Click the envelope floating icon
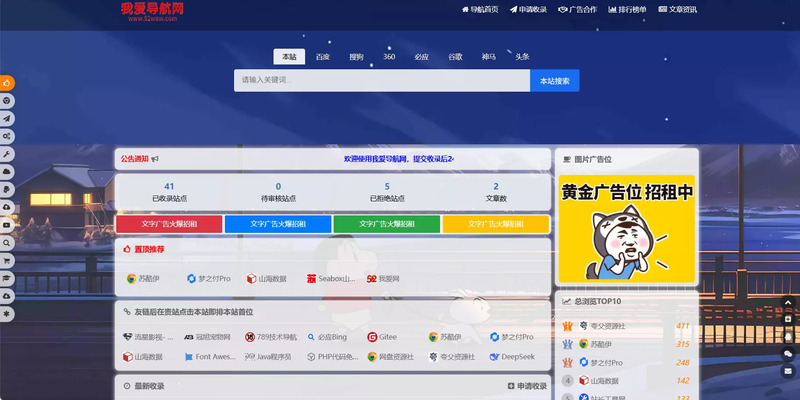 (x=788, y=371)
